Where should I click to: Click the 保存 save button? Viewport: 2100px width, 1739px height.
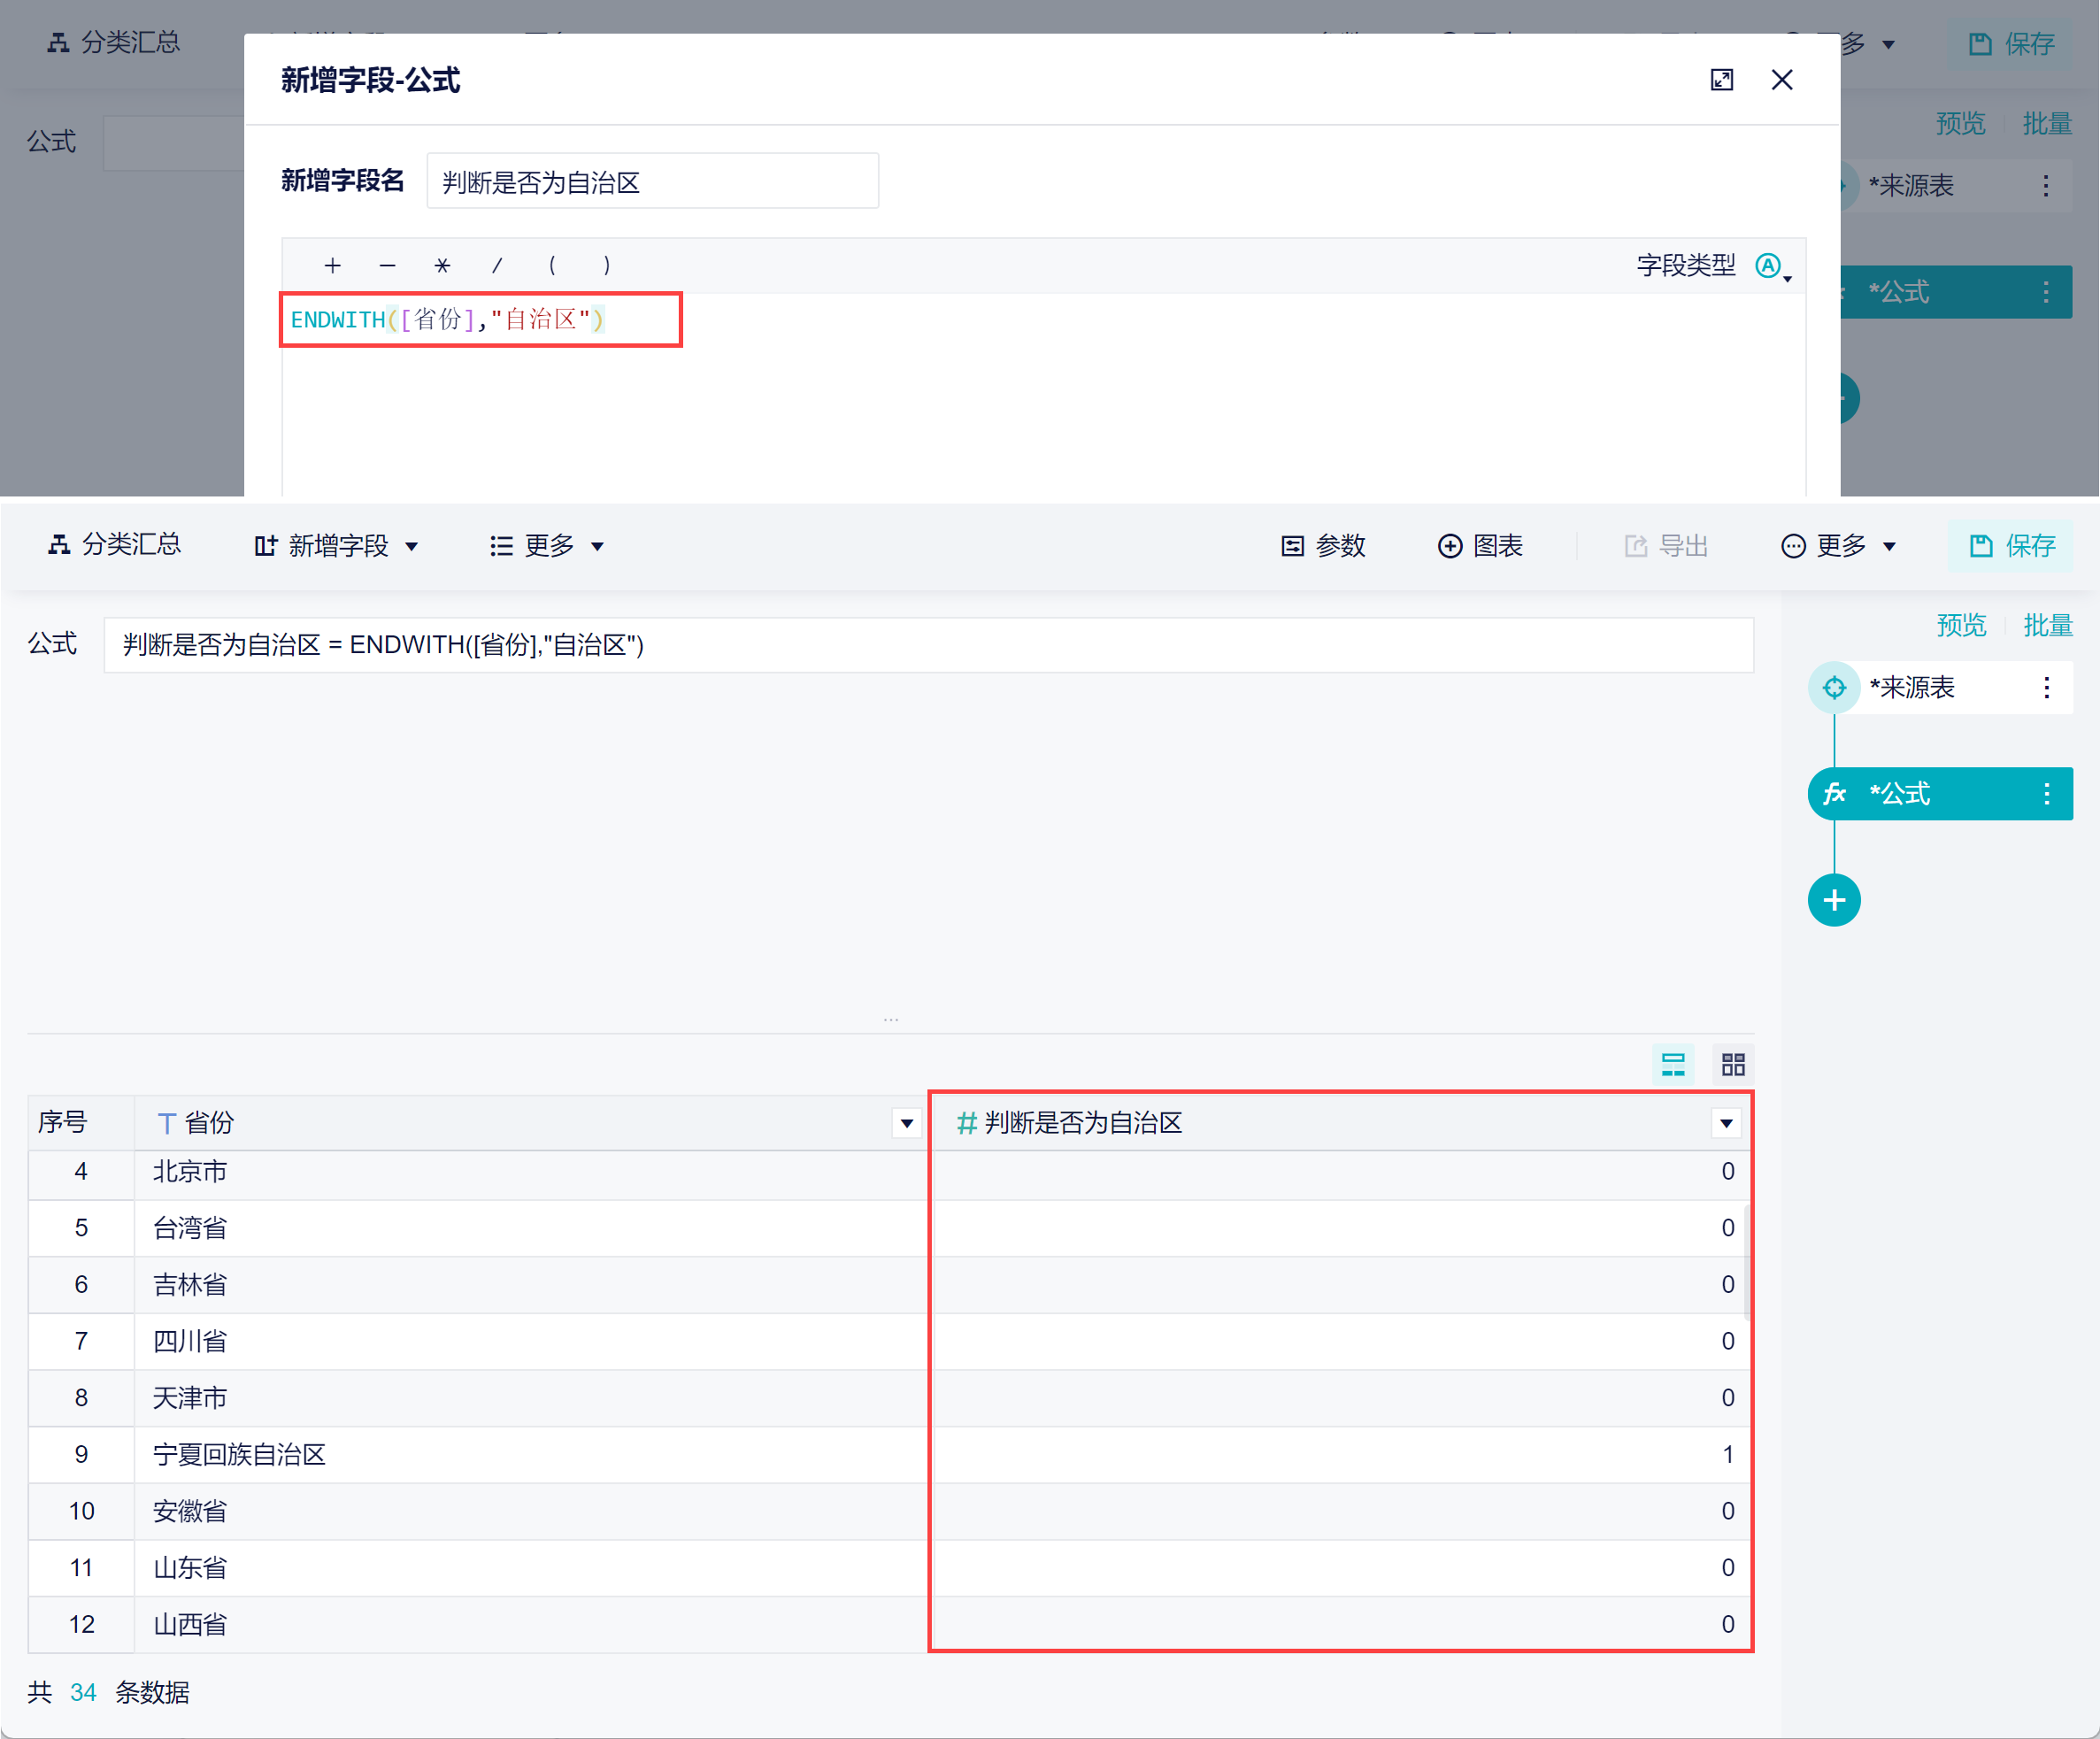click(x=2011, y=546)
